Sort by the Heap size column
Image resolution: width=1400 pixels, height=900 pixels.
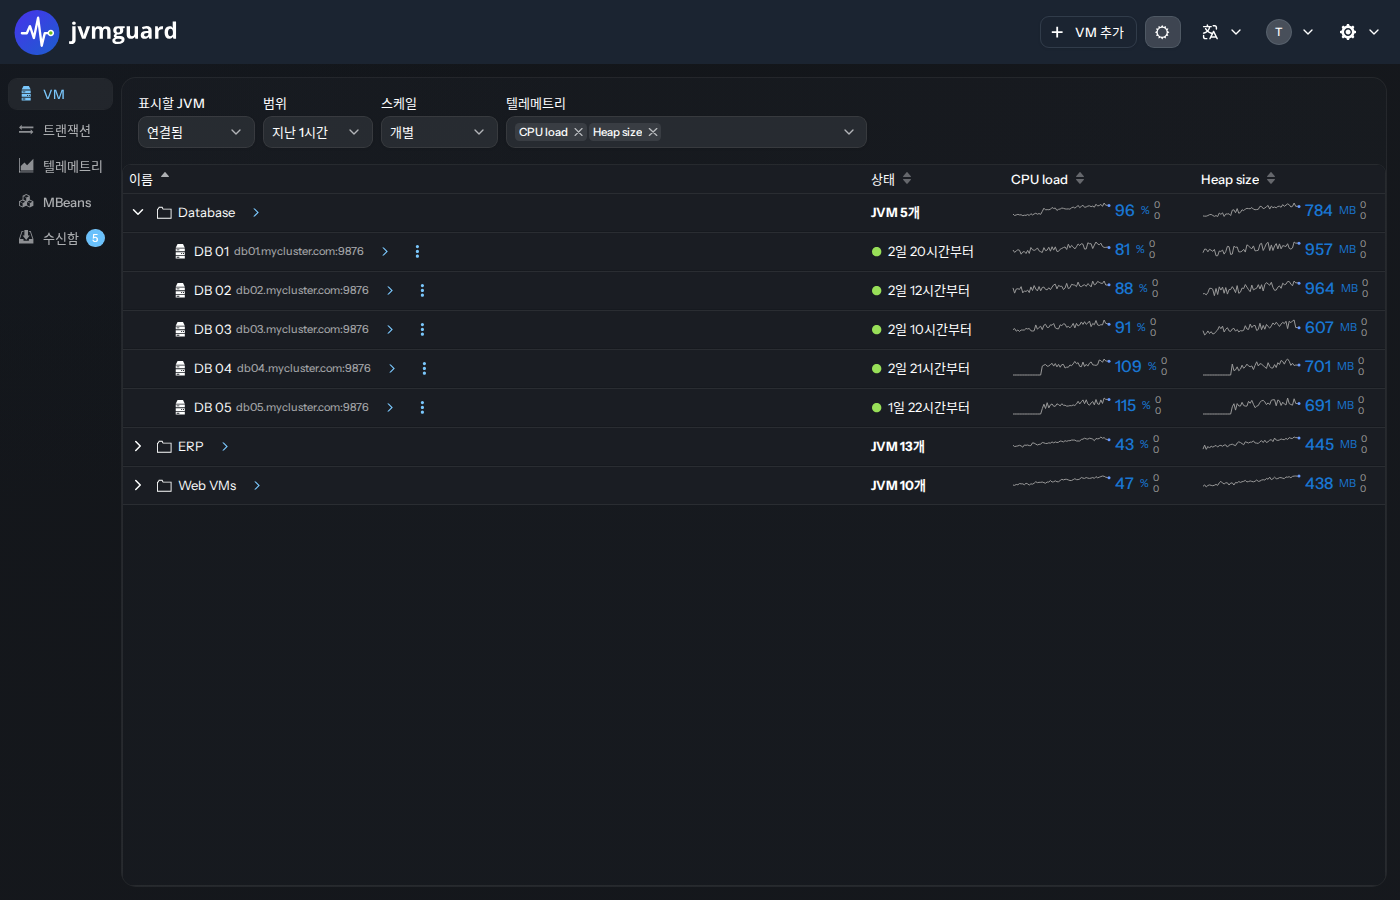click(x=1238, y=179)
